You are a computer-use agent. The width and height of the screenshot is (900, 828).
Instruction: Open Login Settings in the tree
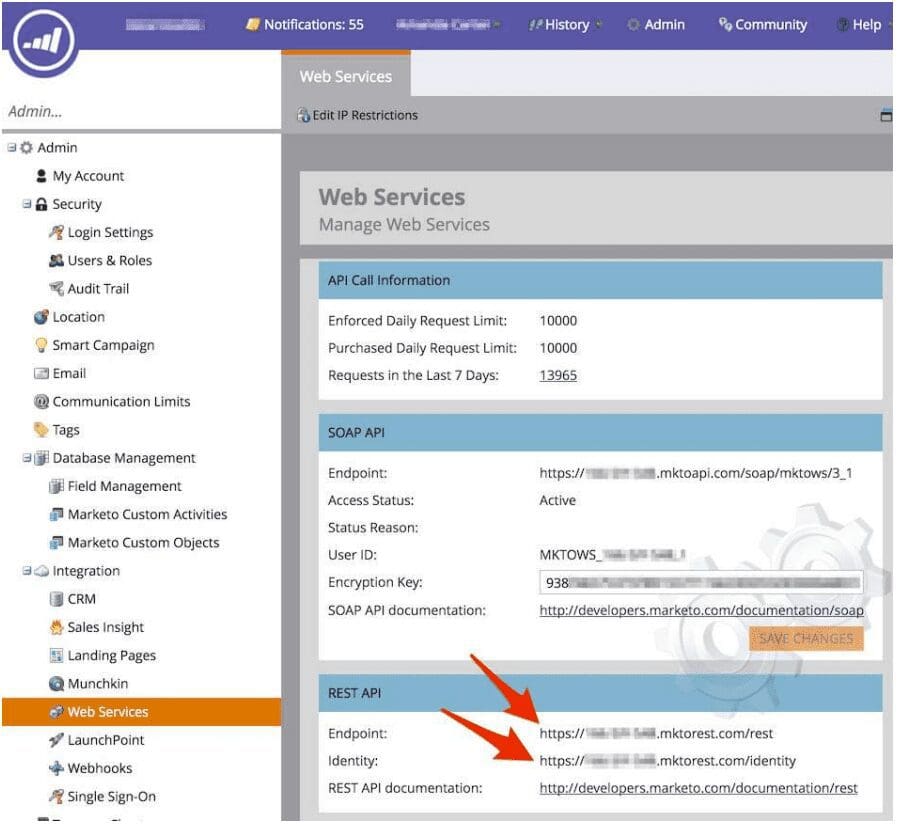coord(111,232)
